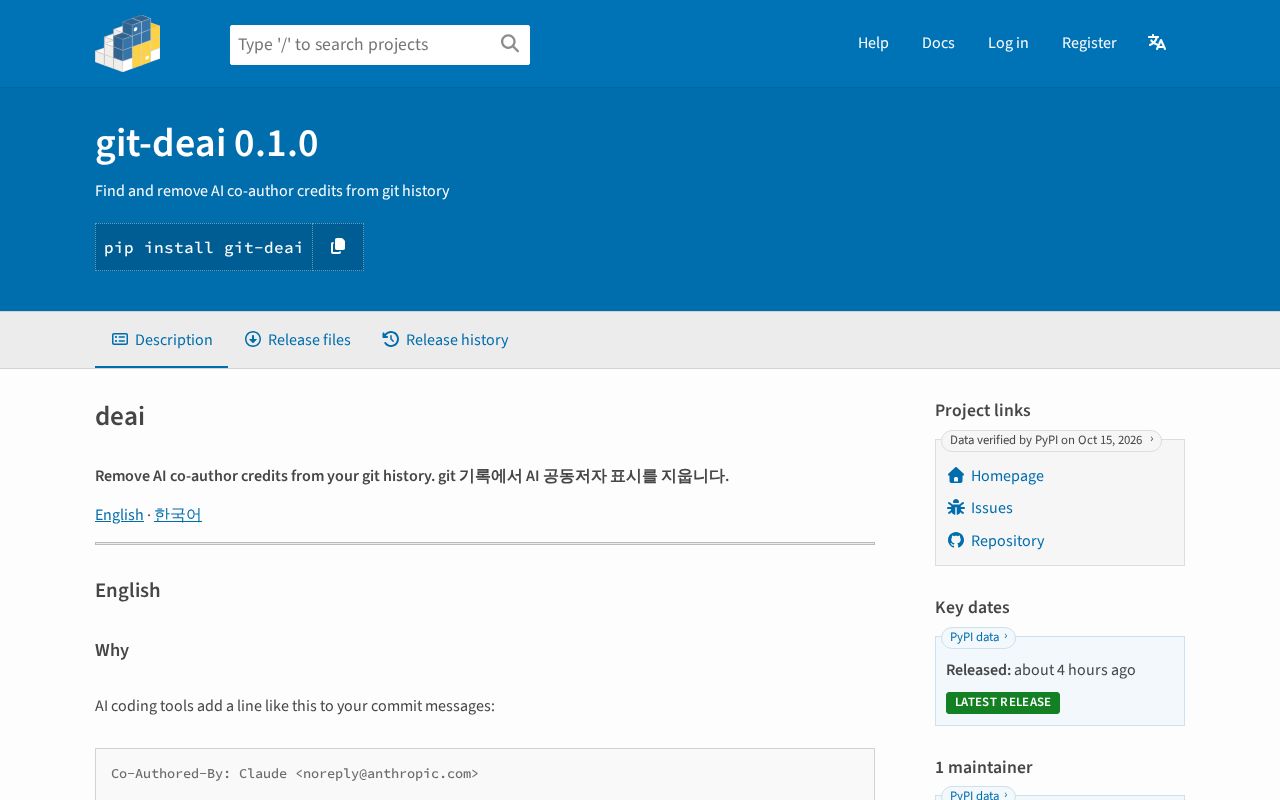Viewport: 1280px width, 800px height.
Task: Switch to the Description tab
Action: pos(162,339)
